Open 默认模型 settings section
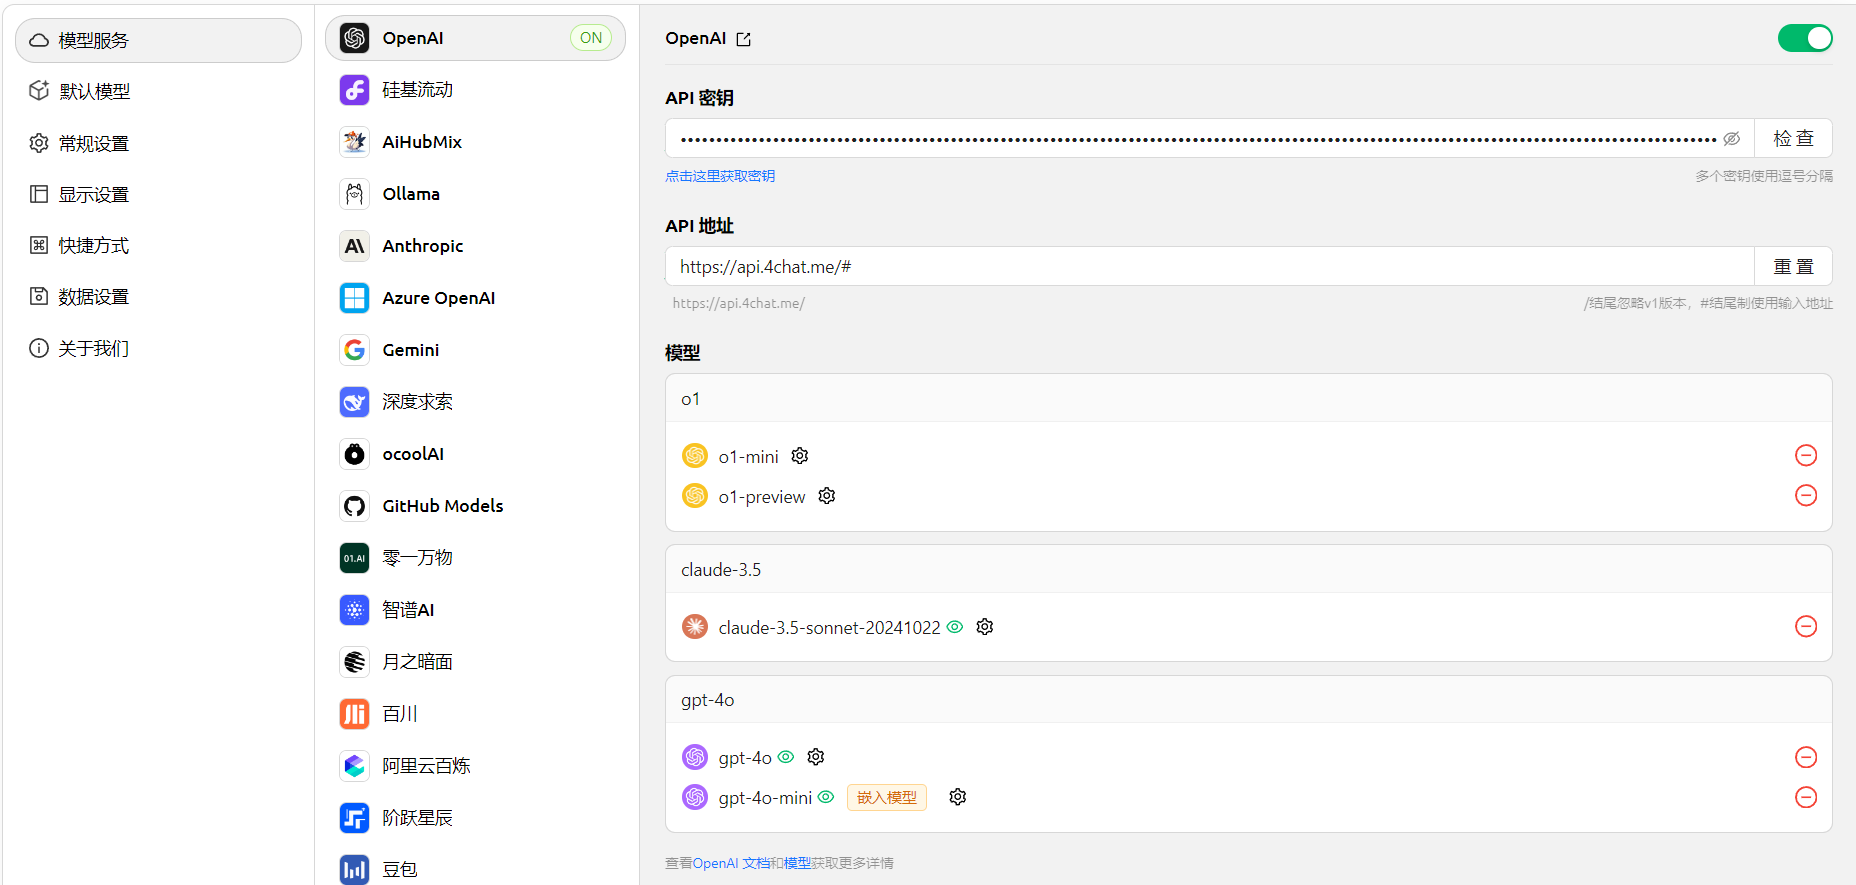 point(158,91)
